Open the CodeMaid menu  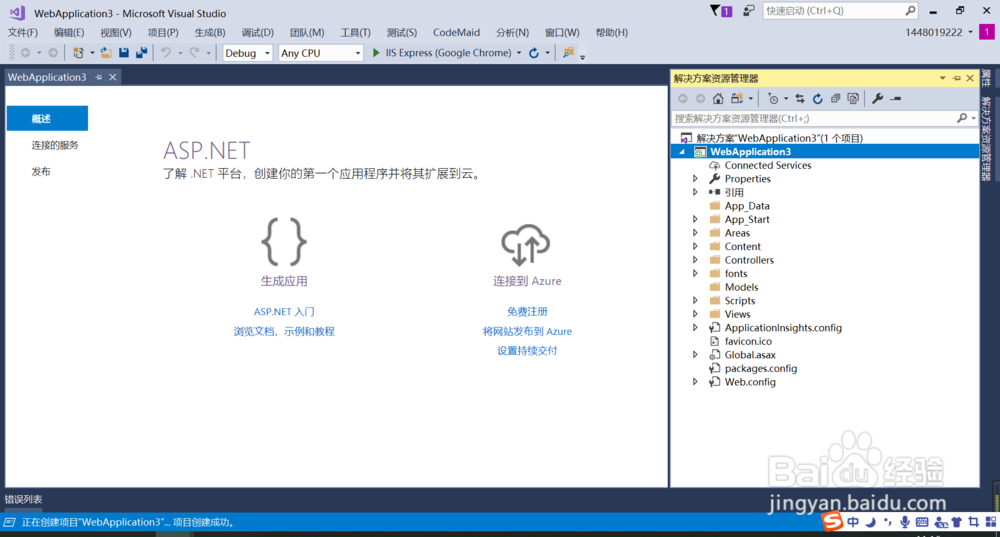click(456, 33)
